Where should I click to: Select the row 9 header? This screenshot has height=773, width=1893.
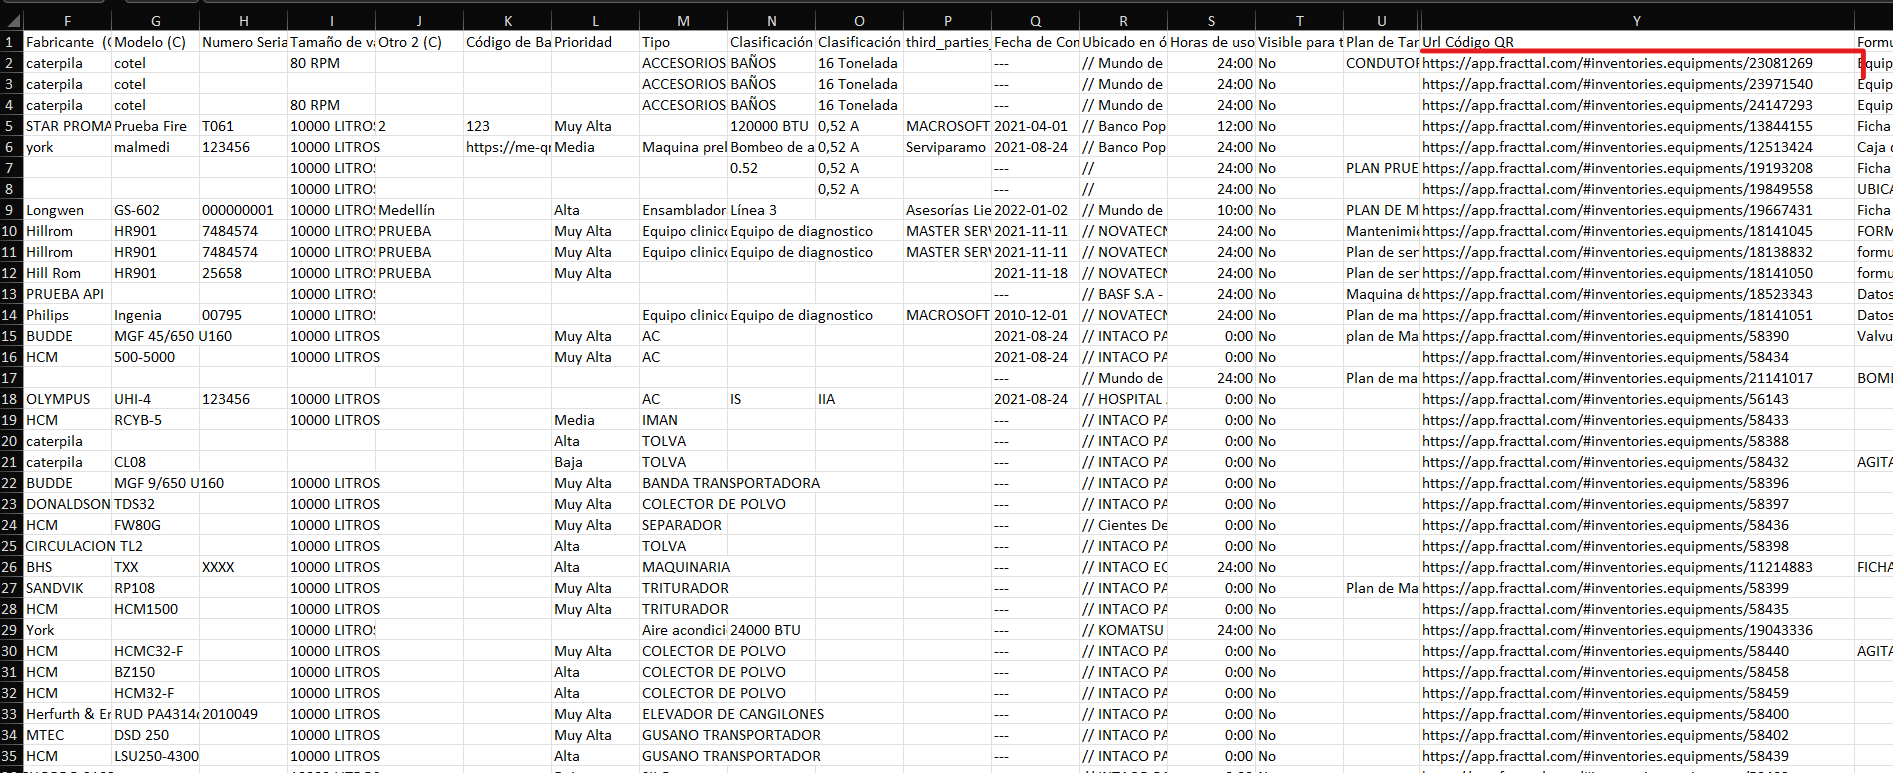10,210
